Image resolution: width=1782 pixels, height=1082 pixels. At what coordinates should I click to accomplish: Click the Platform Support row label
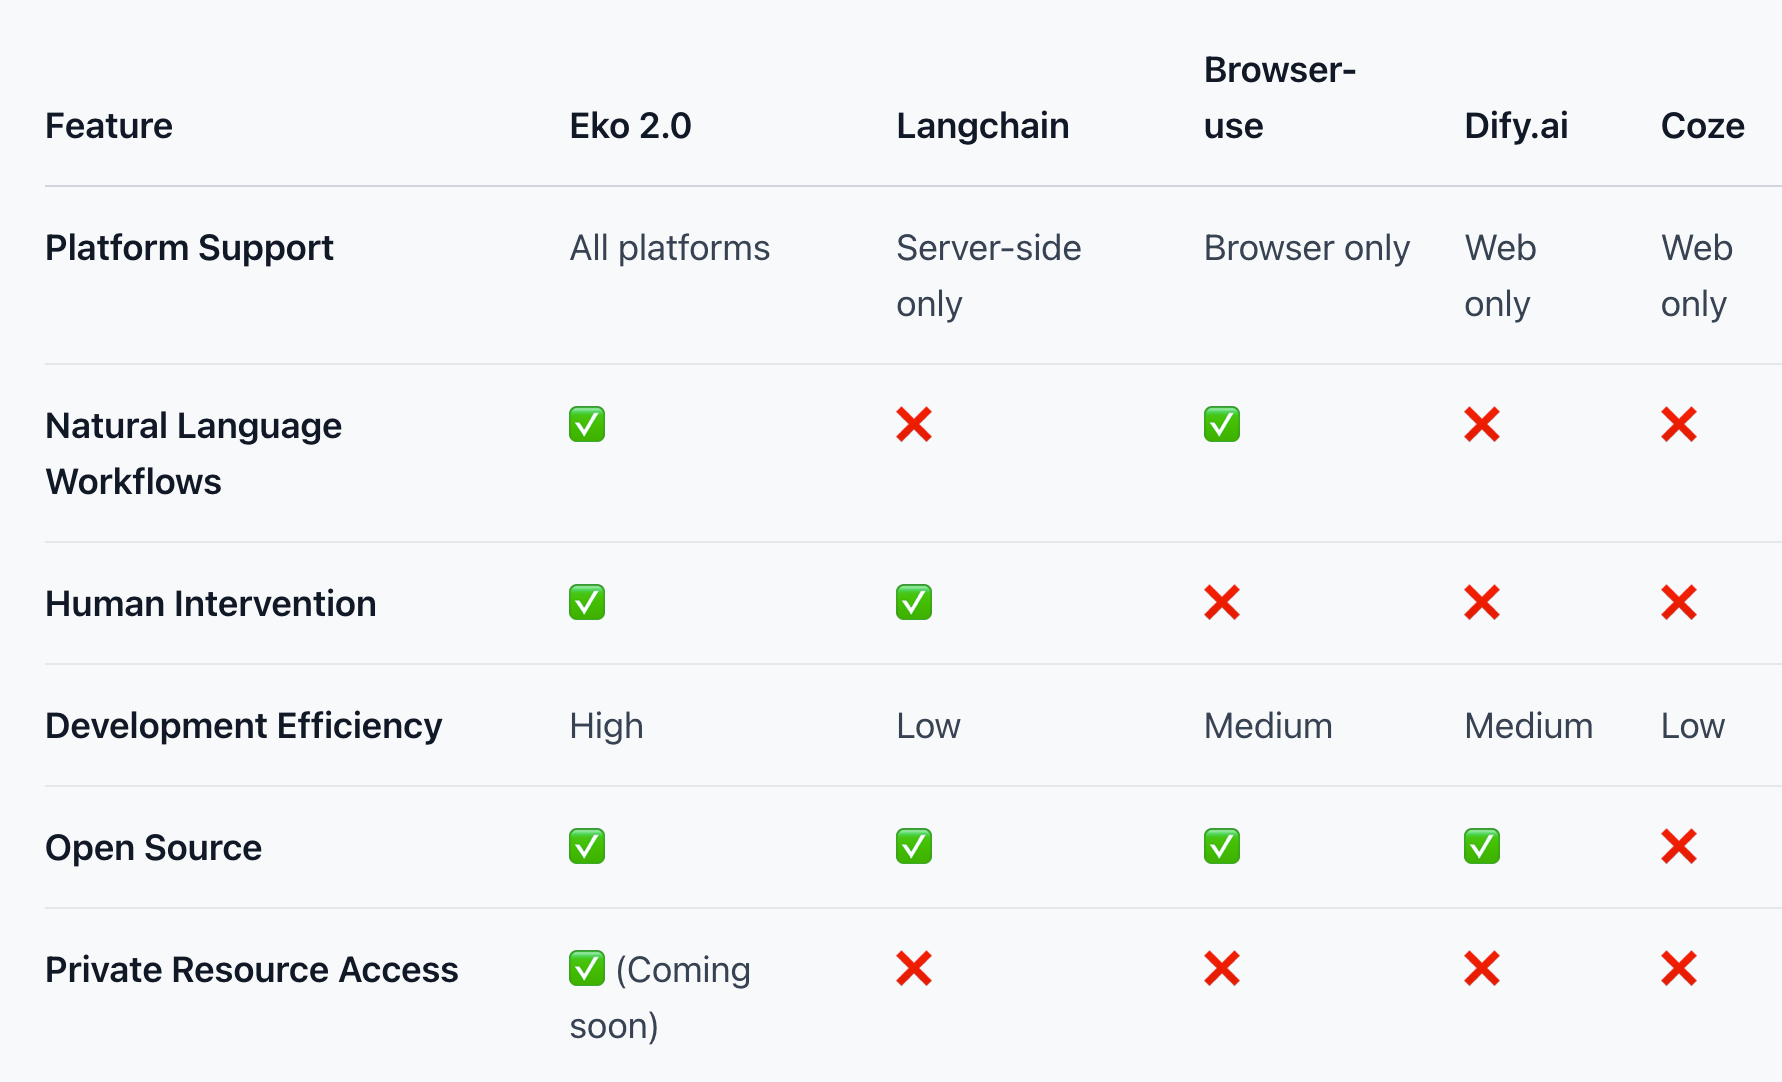(189, 248)
